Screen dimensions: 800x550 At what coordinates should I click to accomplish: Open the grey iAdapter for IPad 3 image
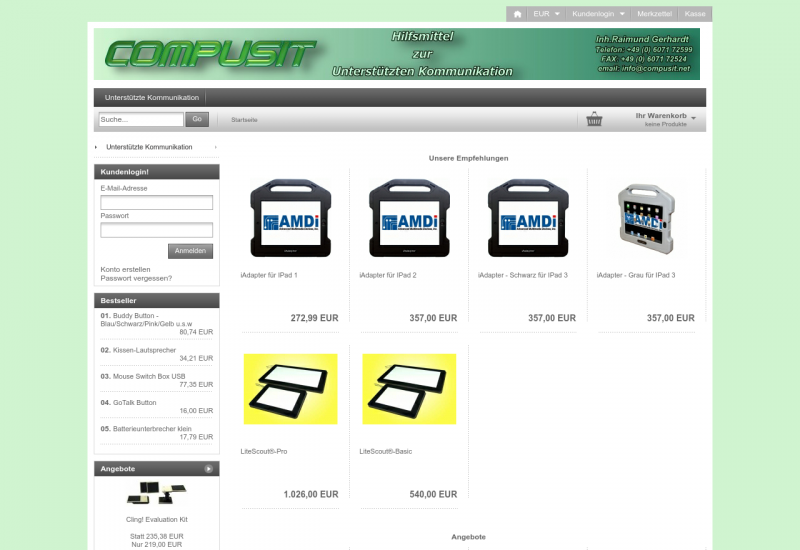click(645, 219)
